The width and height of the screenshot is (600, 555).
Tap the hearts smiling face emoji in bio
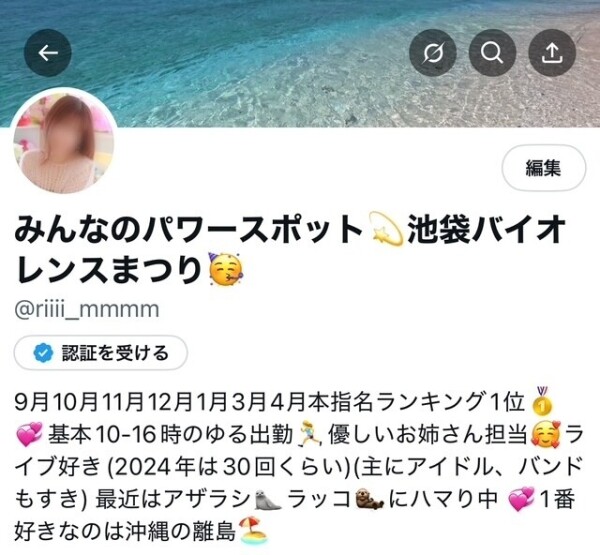(546, 434)
